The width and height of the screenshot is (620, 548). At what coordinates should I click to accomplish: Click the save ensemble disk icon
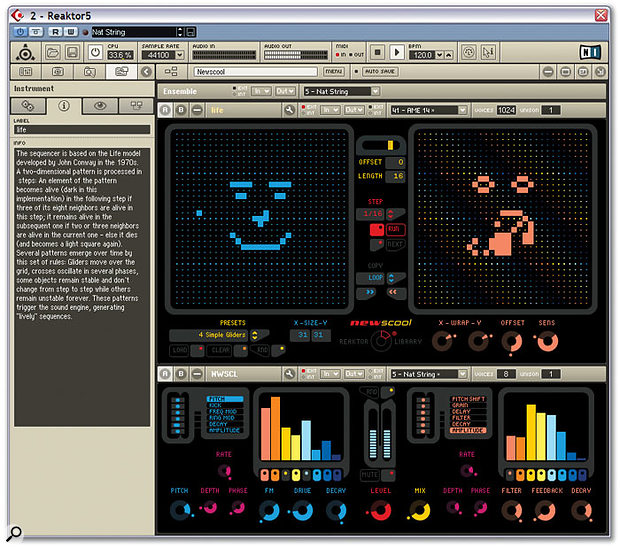(x=72, y=52)
